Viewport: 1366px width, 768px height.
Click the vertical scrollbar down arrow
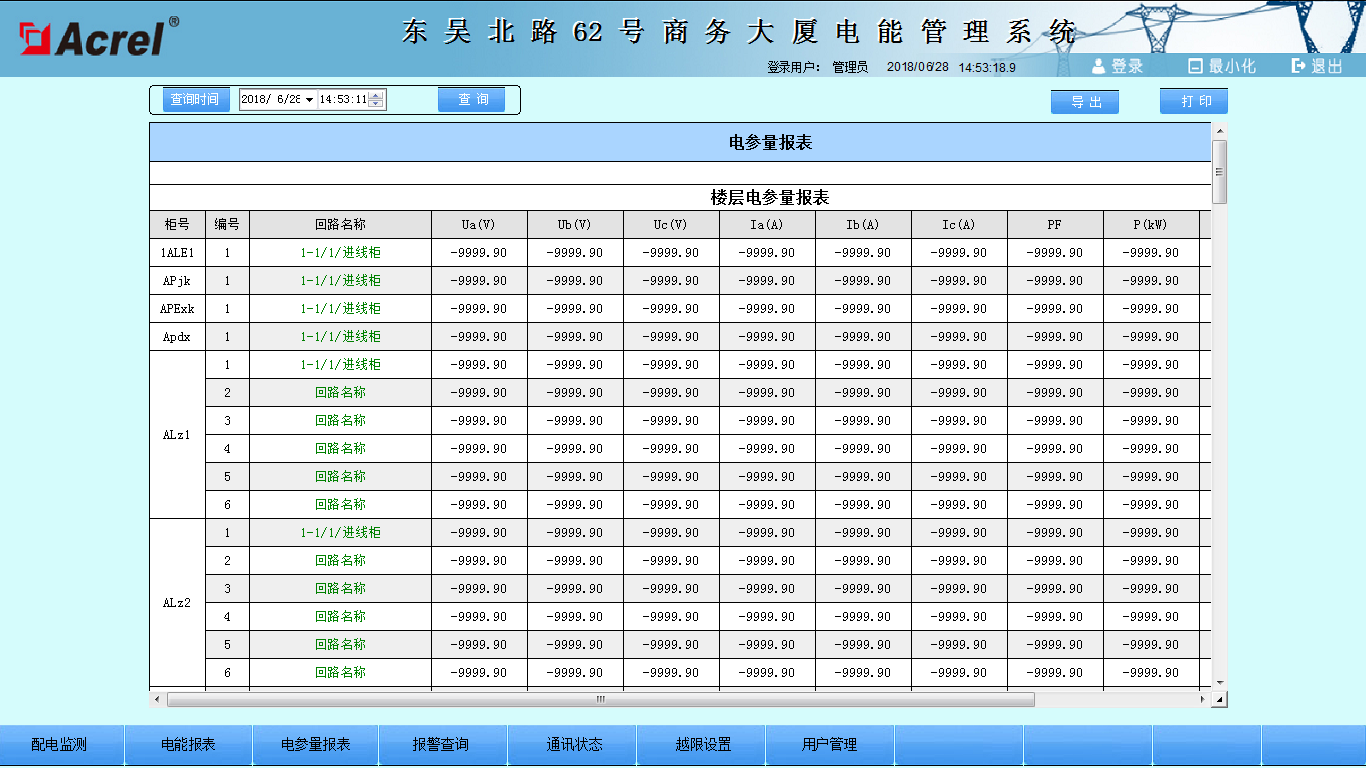pyautogui.click(x=1219, y=683)
